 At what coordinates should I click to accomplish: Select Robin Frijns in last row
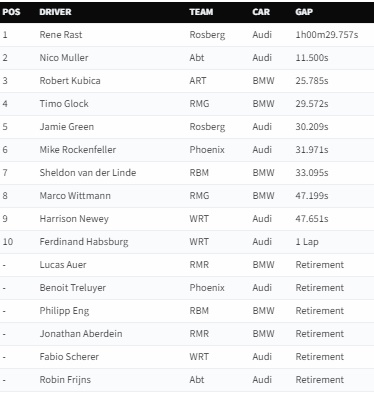[x=65, y=380]
